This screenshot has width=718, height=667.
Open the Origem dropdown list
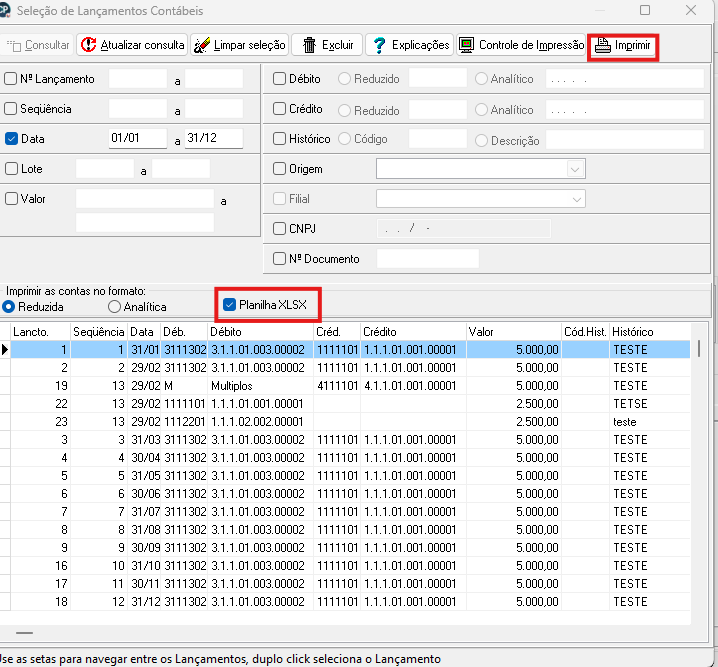pyautogui.click(x=575, y=169)
